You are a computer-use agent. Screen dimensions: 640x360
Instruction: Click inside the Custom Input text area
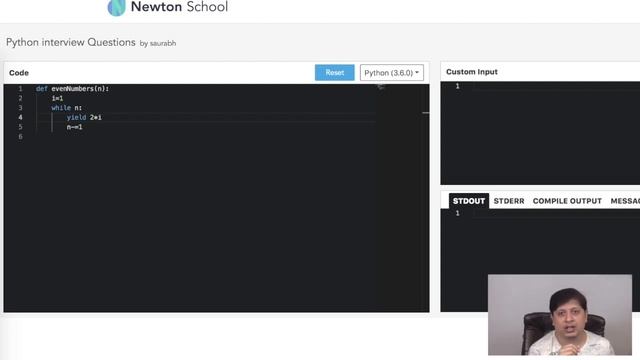tap(540, 133)
